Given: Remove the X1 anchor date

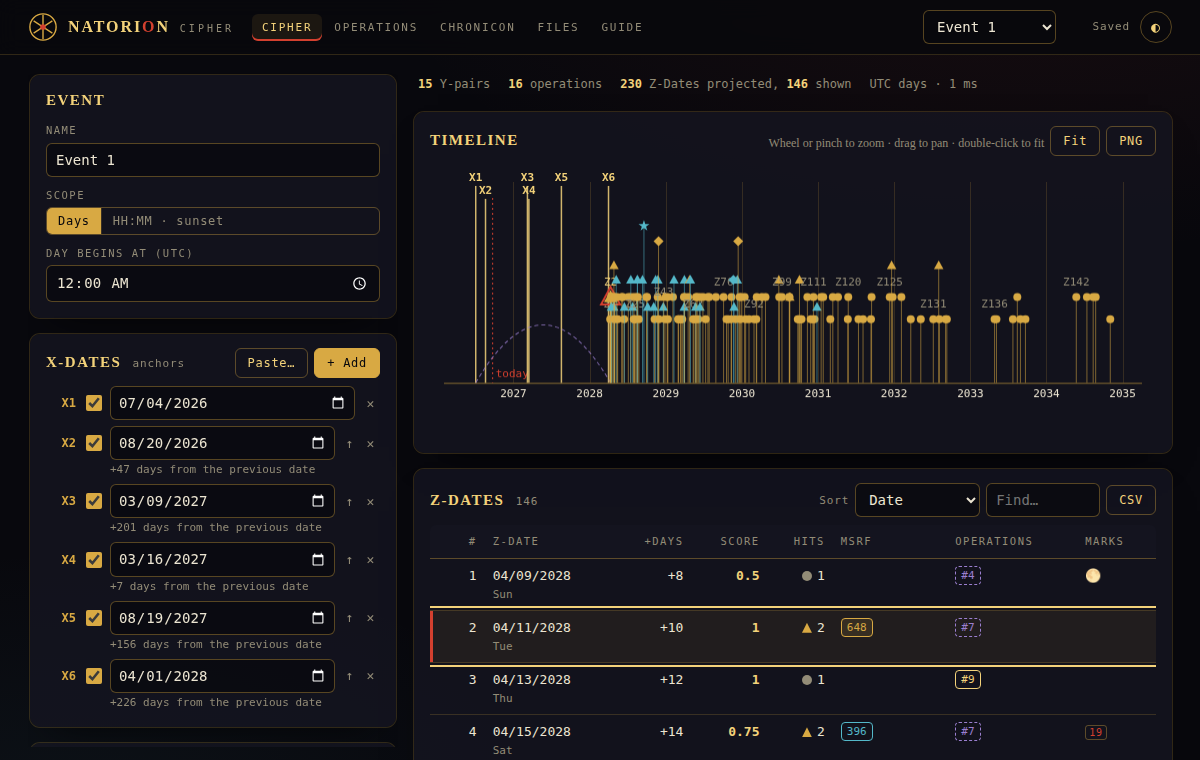Looking at the screenshot, I should coord(370,404).
